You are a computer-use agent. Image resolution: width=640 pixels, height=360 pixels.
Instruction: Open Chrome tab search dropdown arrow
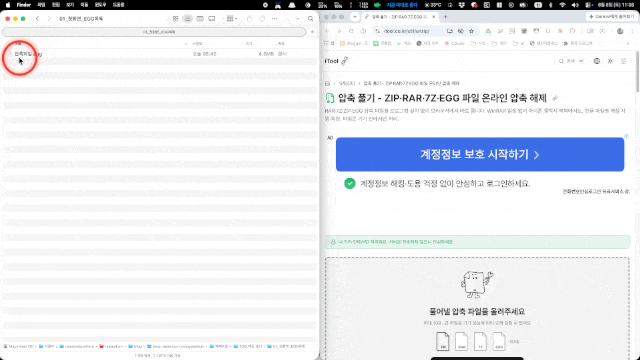355,17
